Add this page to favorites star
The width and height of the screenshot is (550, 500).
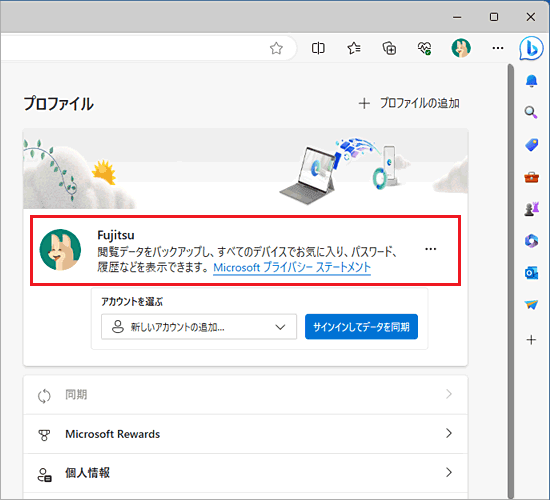tap(276, 48)
